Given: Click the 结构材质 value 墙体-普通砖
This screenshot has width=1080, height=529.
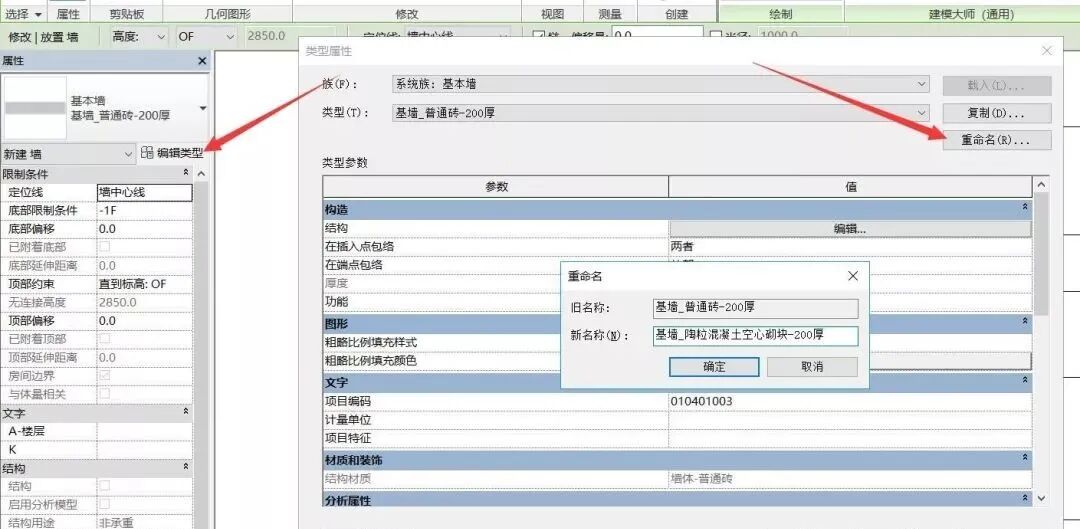Looking at the screenshot, I should 850,479.
